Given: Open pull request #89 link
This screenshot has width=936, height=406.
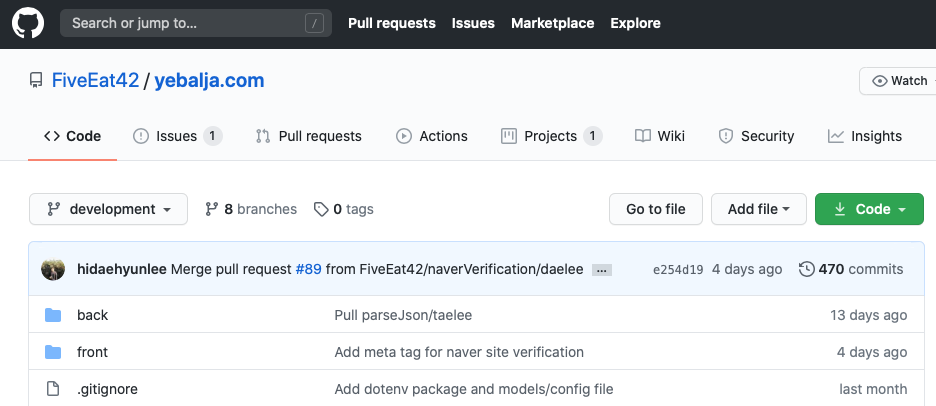Looking at the screenshot, I should pos(308,269).
